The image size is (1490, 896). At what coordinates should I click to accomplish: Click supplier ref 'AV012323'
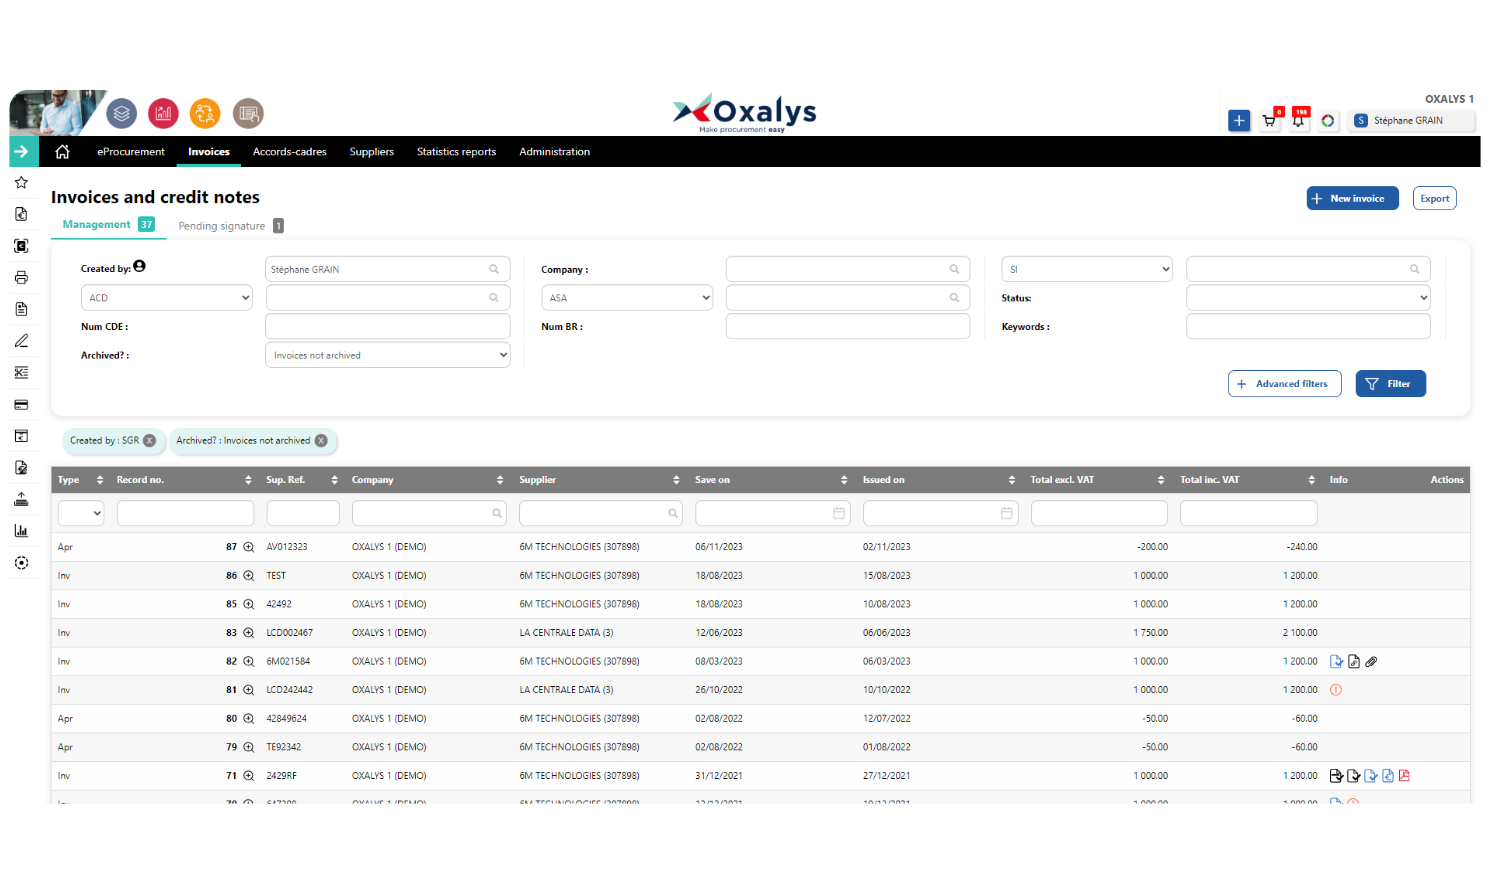[287, 547]
